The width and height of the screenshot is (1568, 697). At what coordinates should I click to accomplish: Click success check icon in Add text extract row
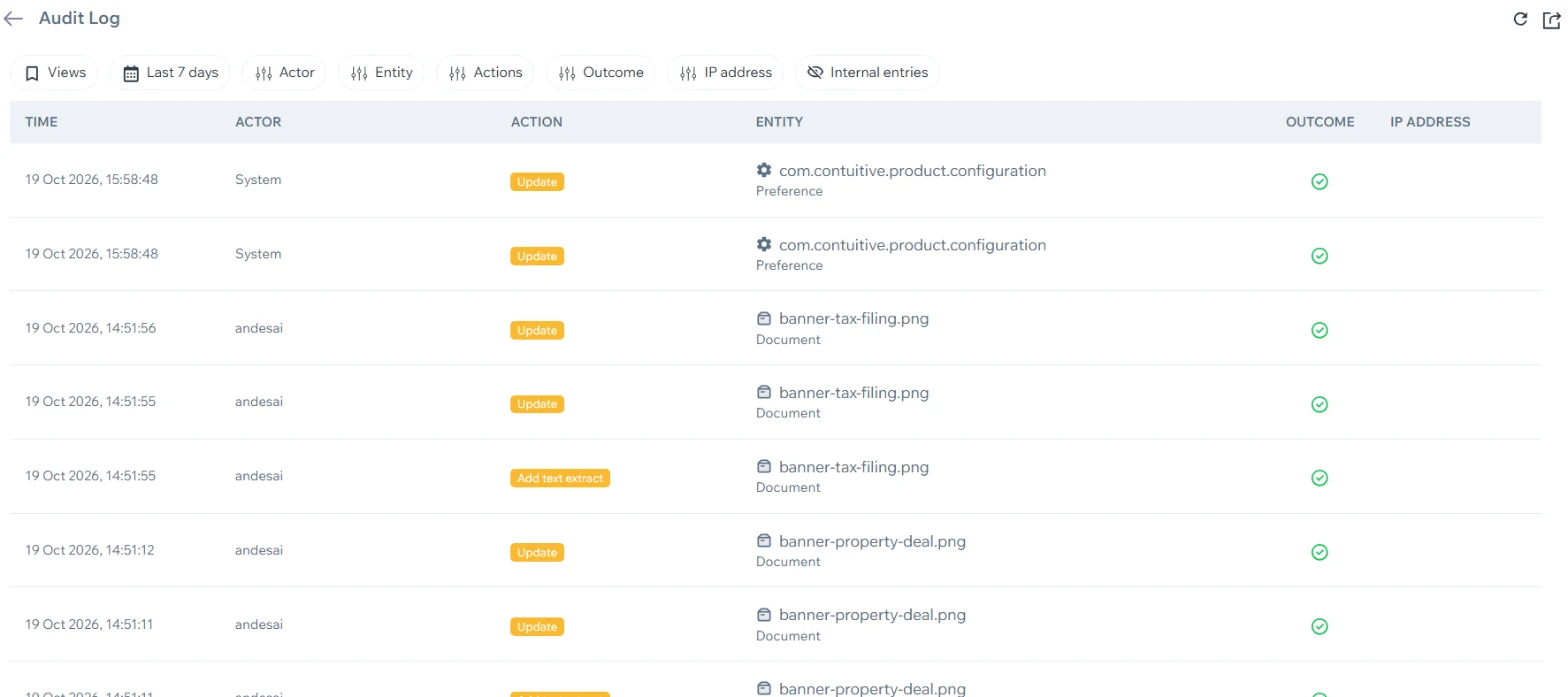pyautogui.click(x=1319, y=478)
